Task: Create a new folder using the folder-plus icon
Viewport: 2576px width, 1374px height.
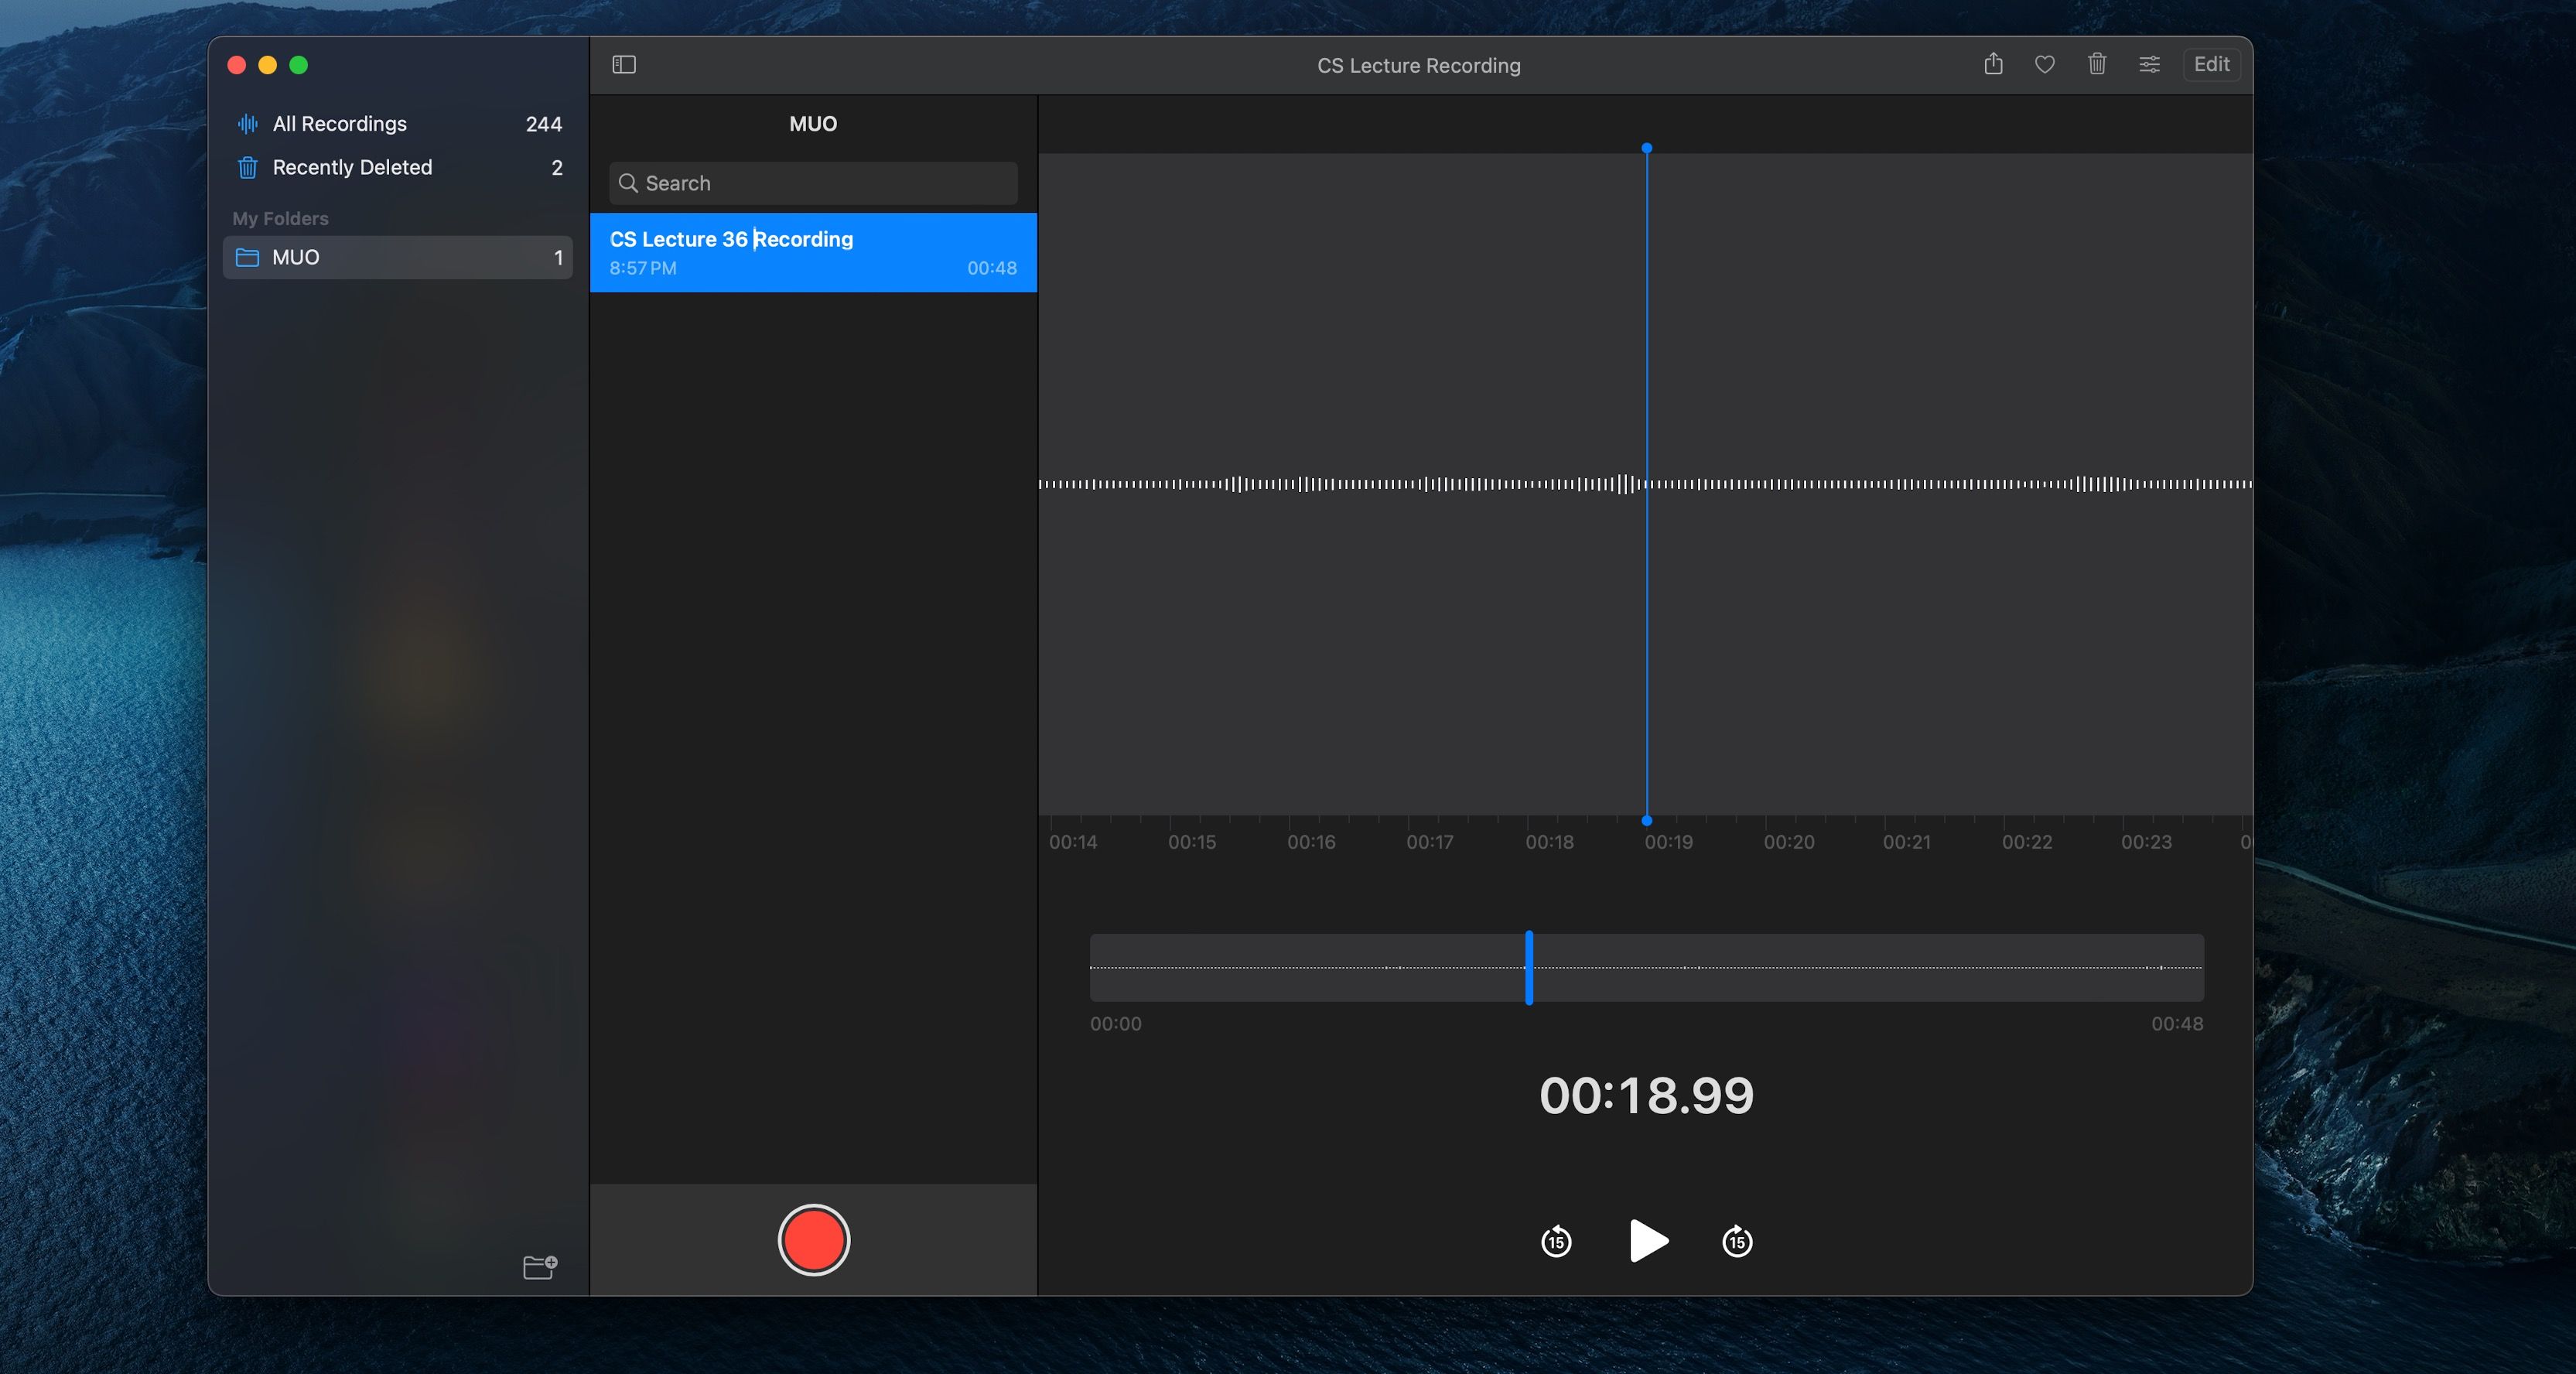Action: pos(539,1266)
